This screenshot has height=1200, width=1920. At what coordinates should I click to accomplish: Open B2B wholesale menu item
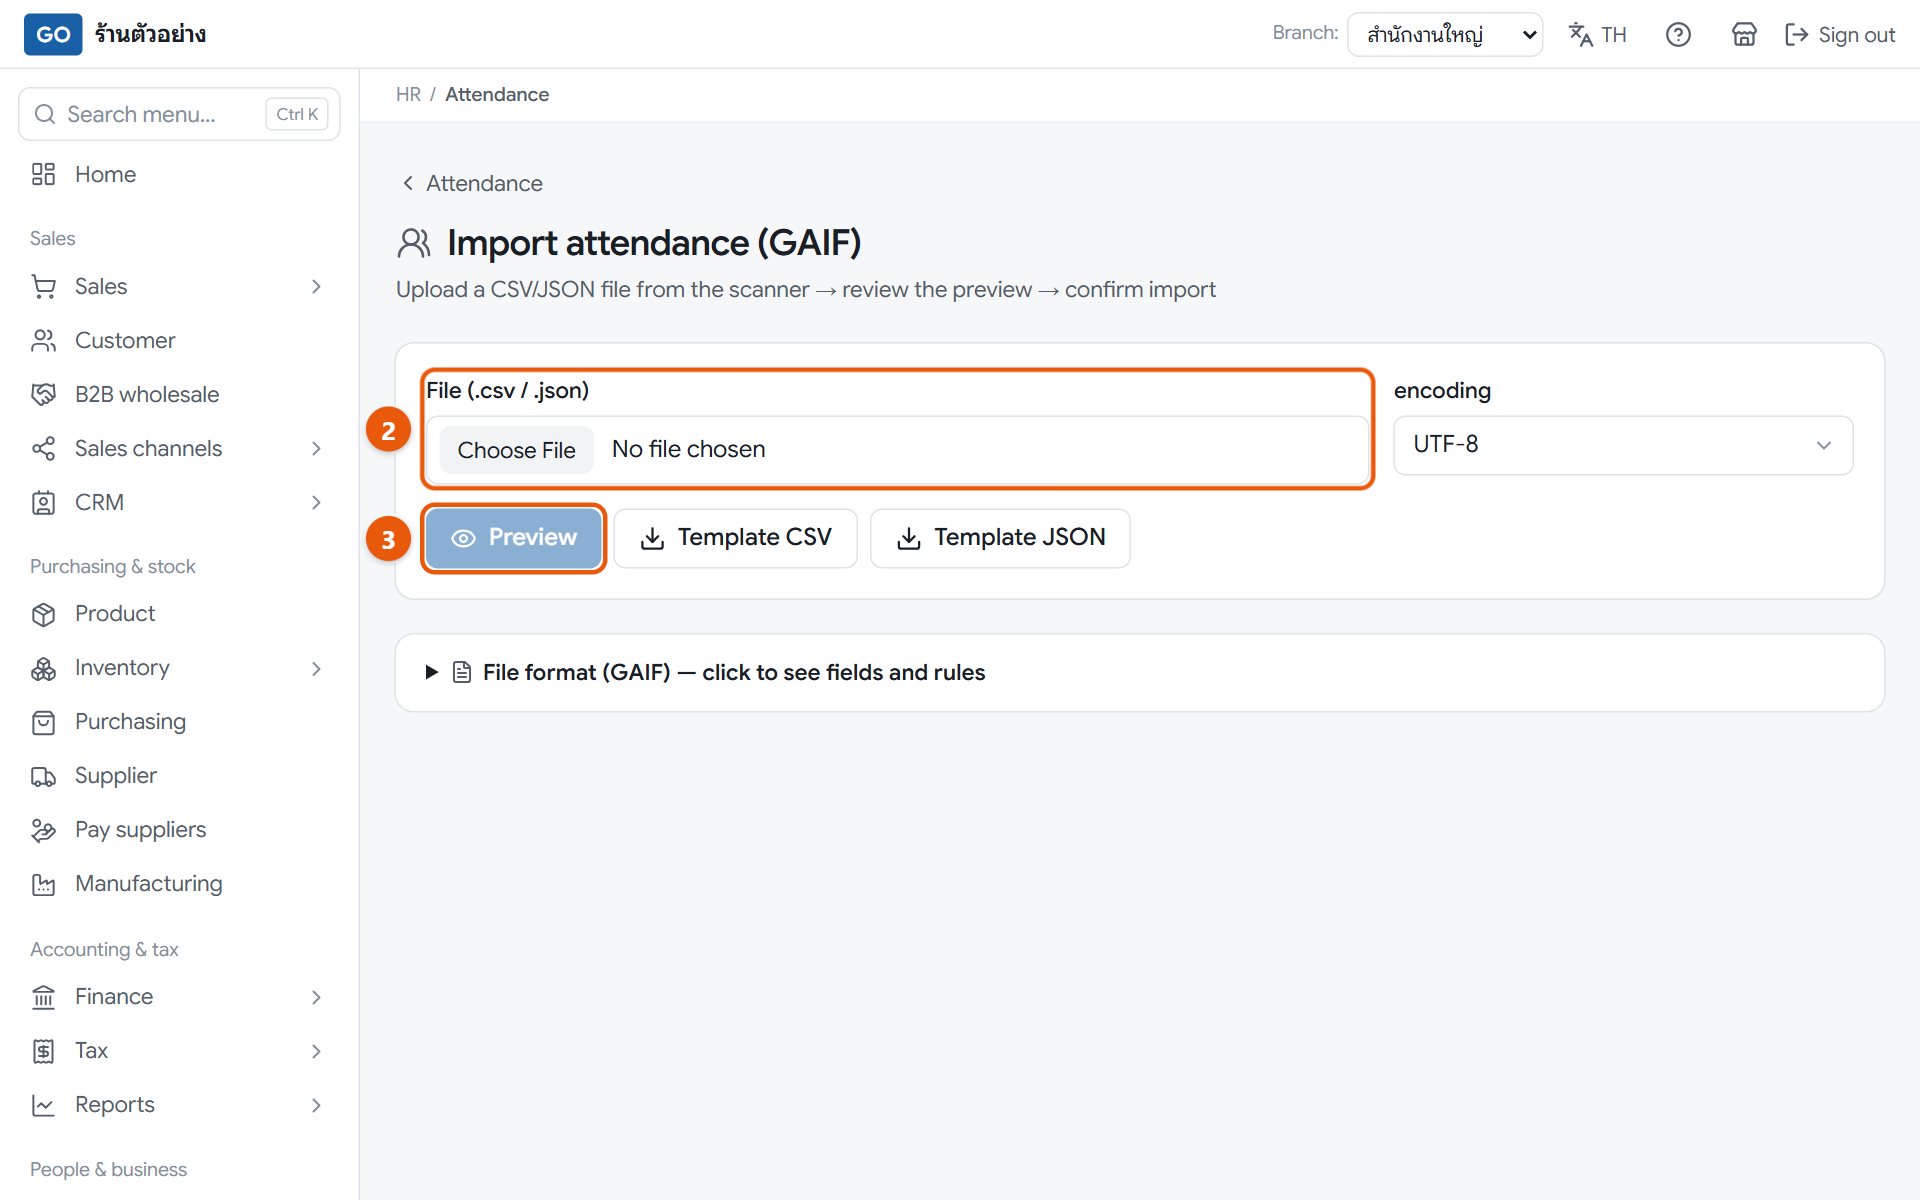179,394
